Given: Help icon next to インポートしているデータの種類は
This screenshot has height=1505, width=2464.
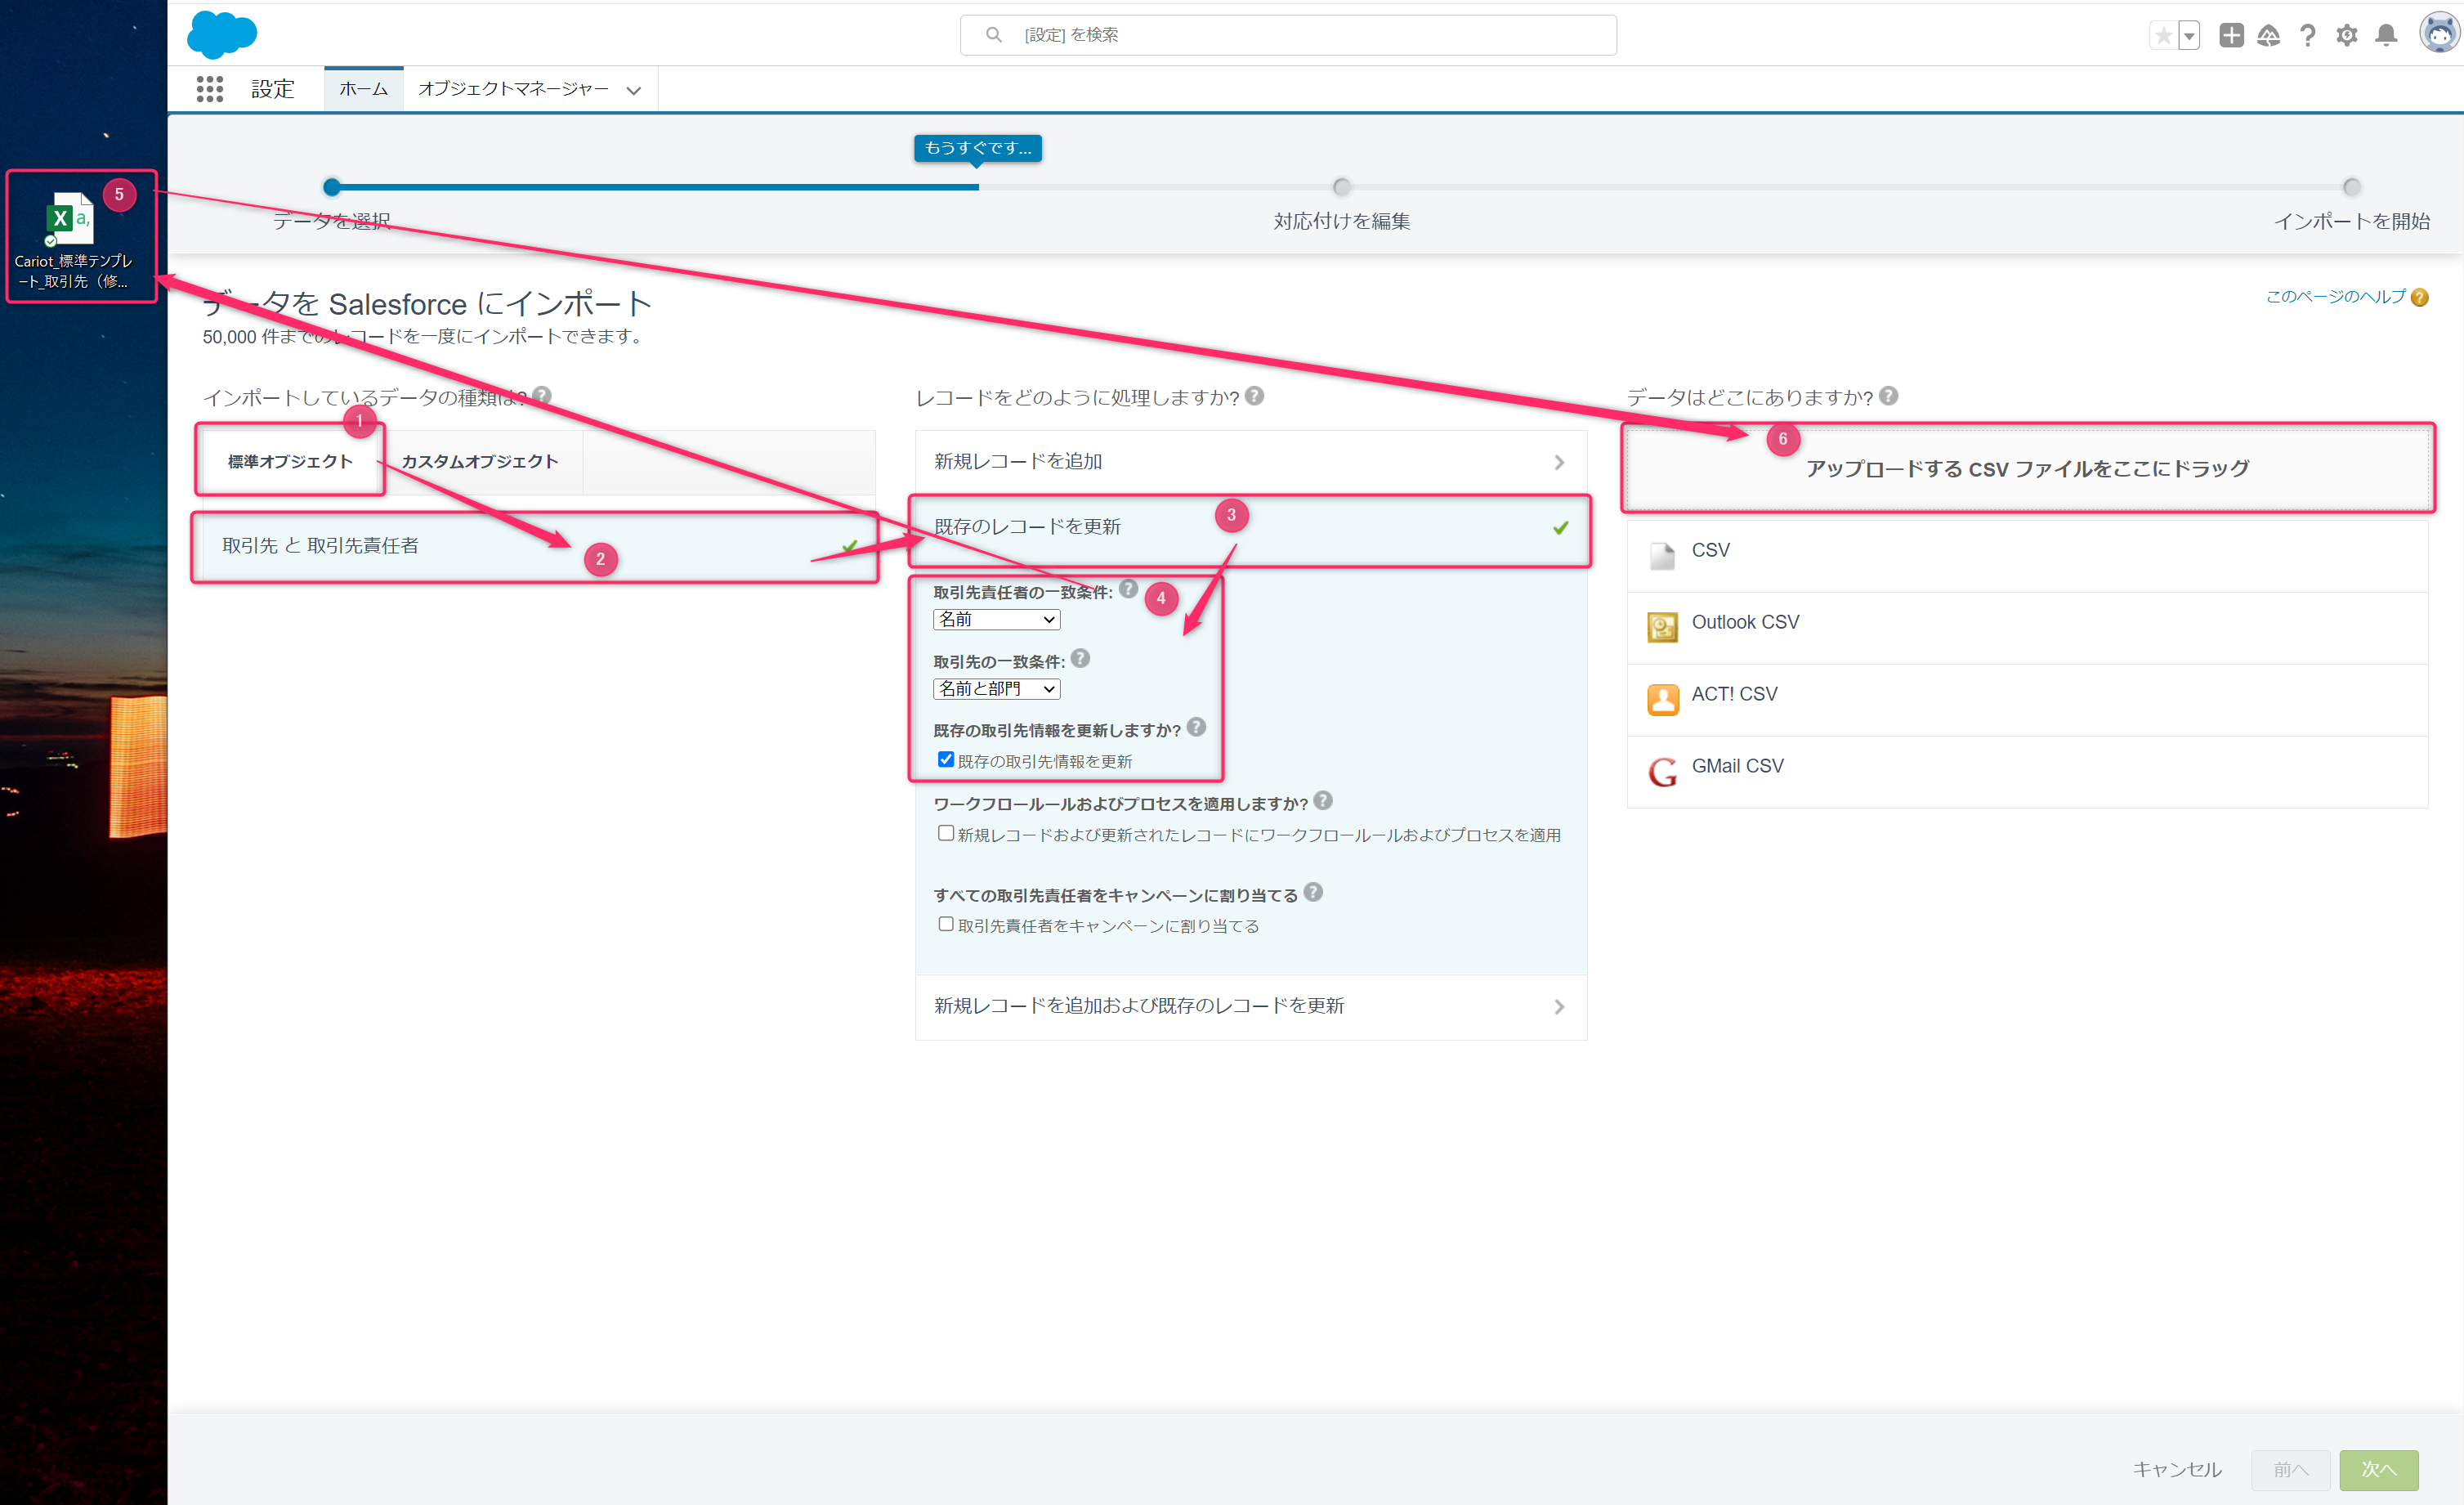Looking at the screenshot, I should pyautogui.click(x=542, y=396).
